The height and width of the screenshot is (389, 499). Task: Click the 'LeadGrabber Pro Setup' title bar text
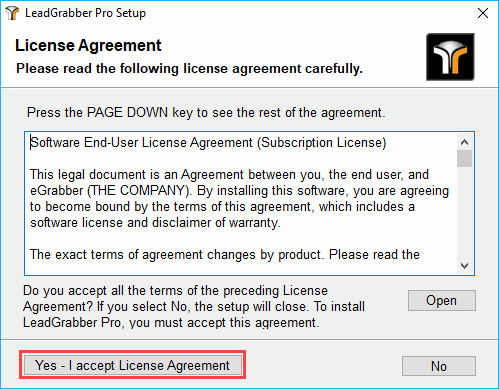tap(85, 13)
